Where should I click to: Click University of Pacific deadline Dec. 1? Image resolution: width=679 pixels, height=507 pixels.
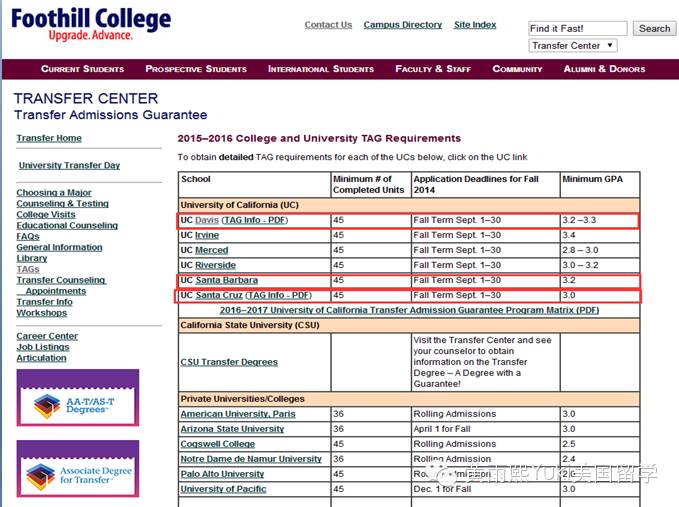click(x=442, y=489)
